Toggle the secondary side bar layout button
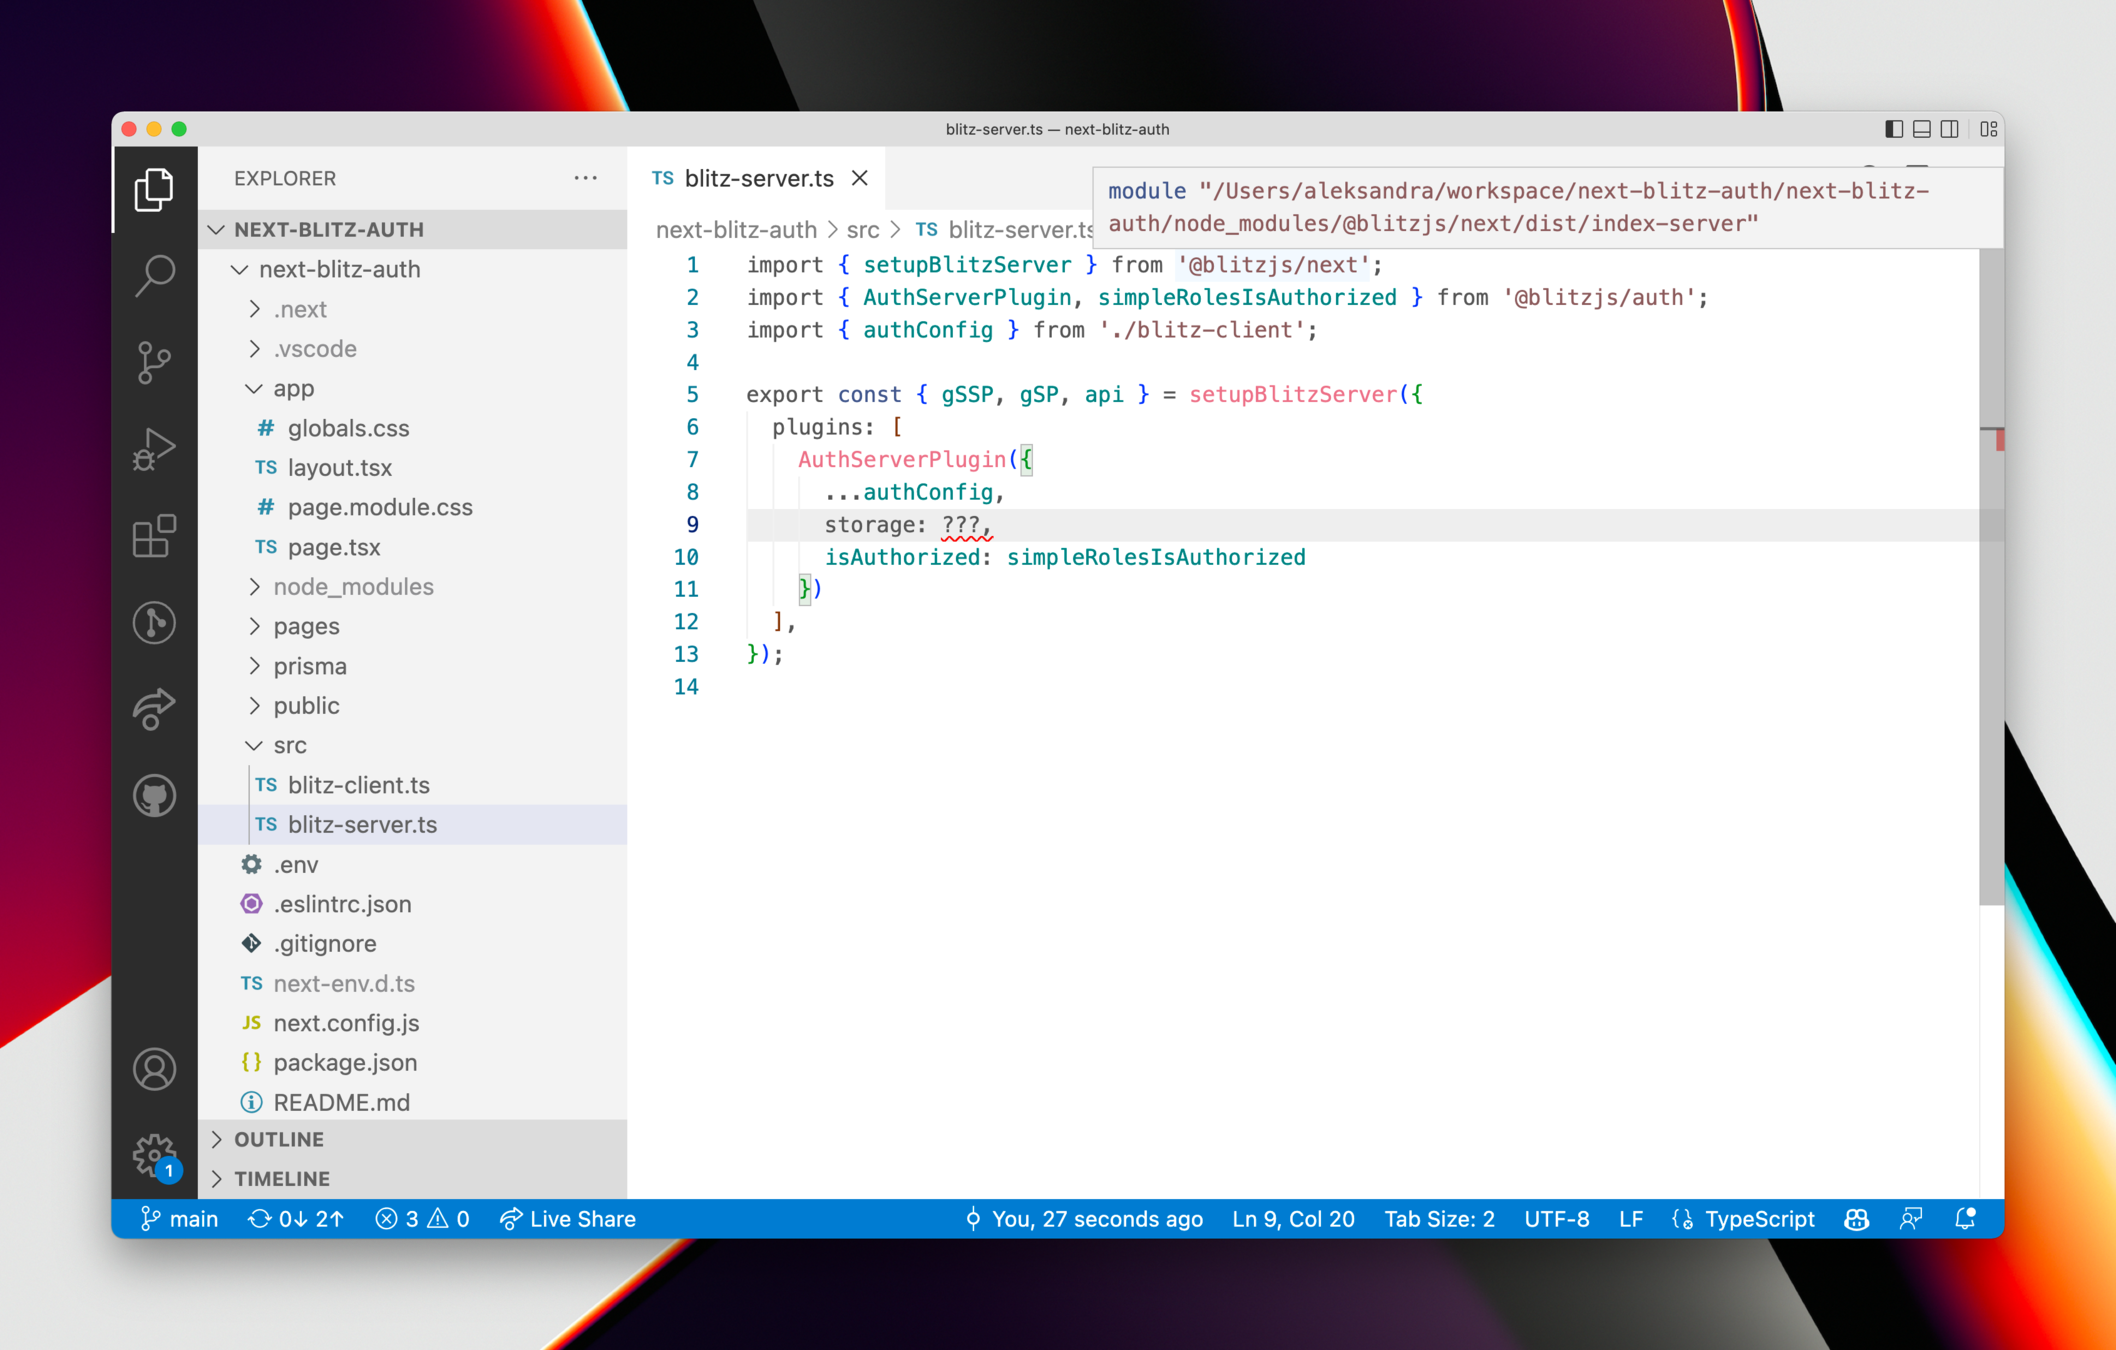This screenshot has height=1350, width=2116. [x=1949, y=129]
